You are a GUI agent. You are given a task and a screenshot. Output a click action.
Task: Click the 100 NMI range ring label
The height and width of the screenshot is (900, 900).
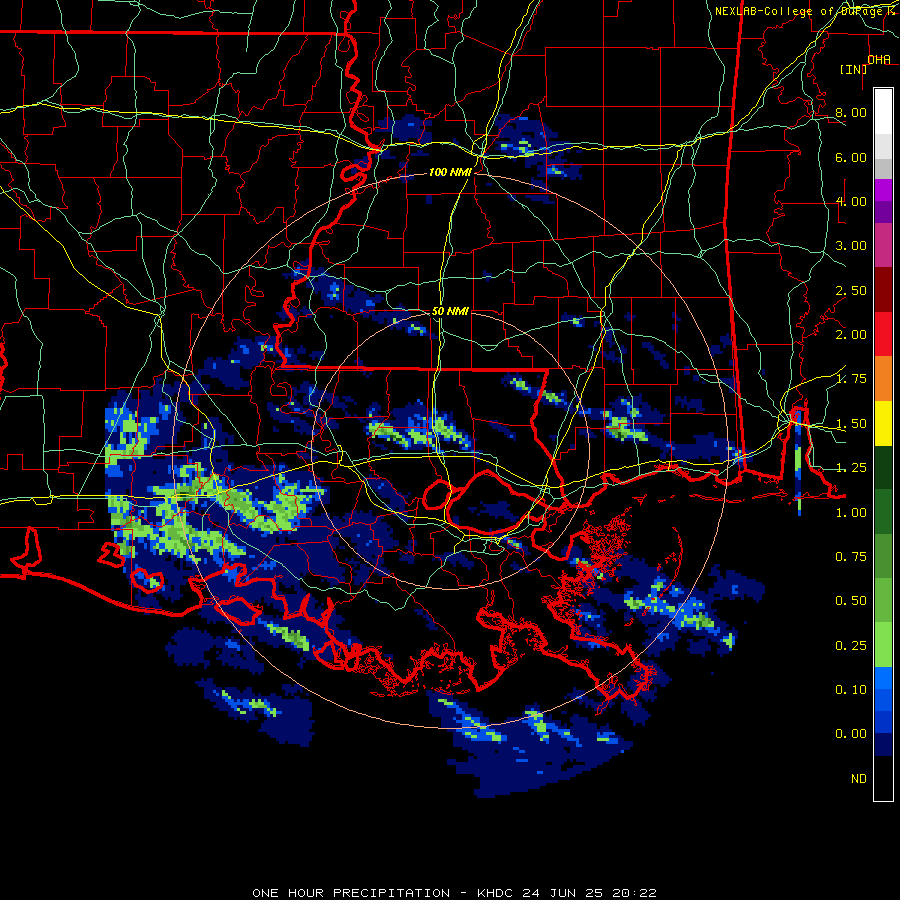coord(450,172)
